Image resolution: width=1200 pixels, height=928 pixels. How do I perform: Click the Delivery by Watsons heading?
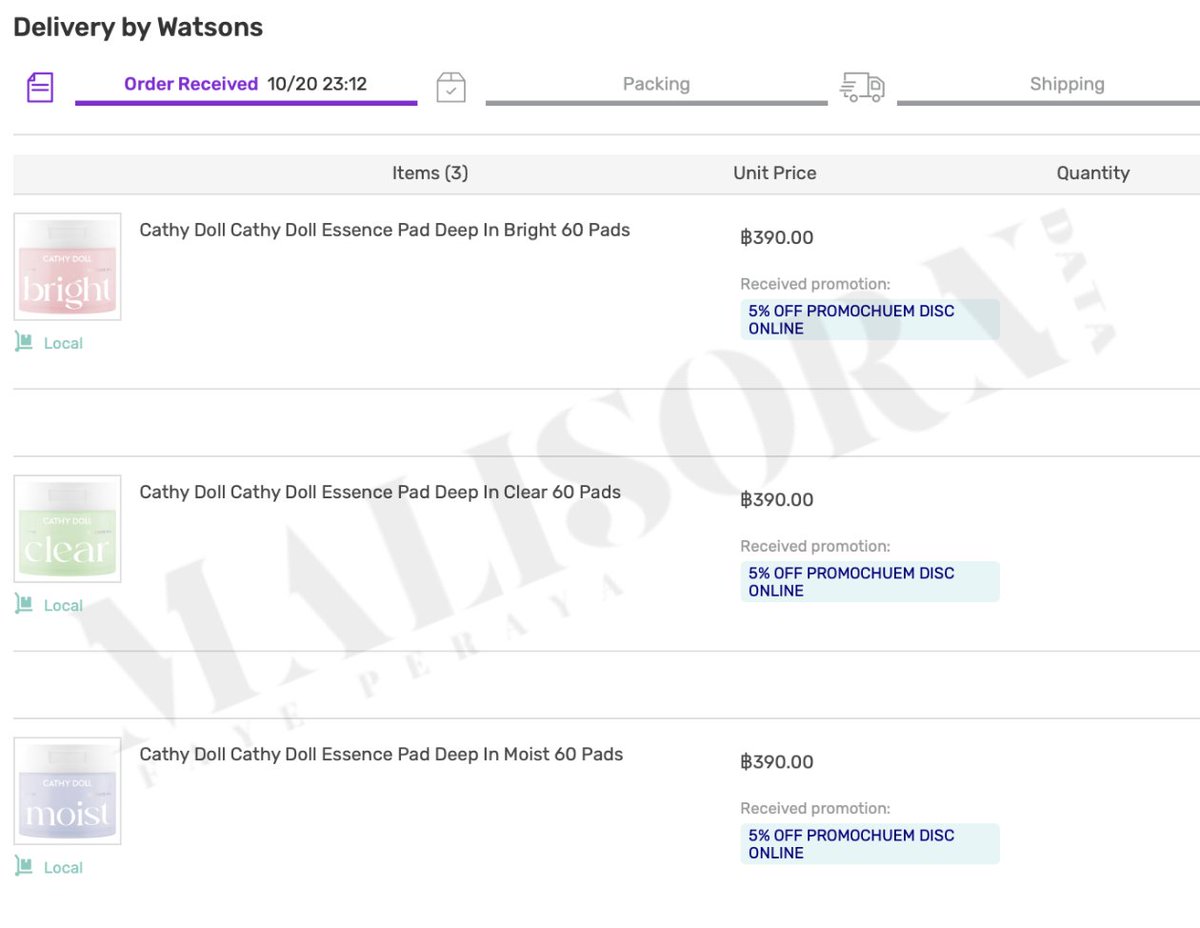pyautogui.click(x=138, y=27)
